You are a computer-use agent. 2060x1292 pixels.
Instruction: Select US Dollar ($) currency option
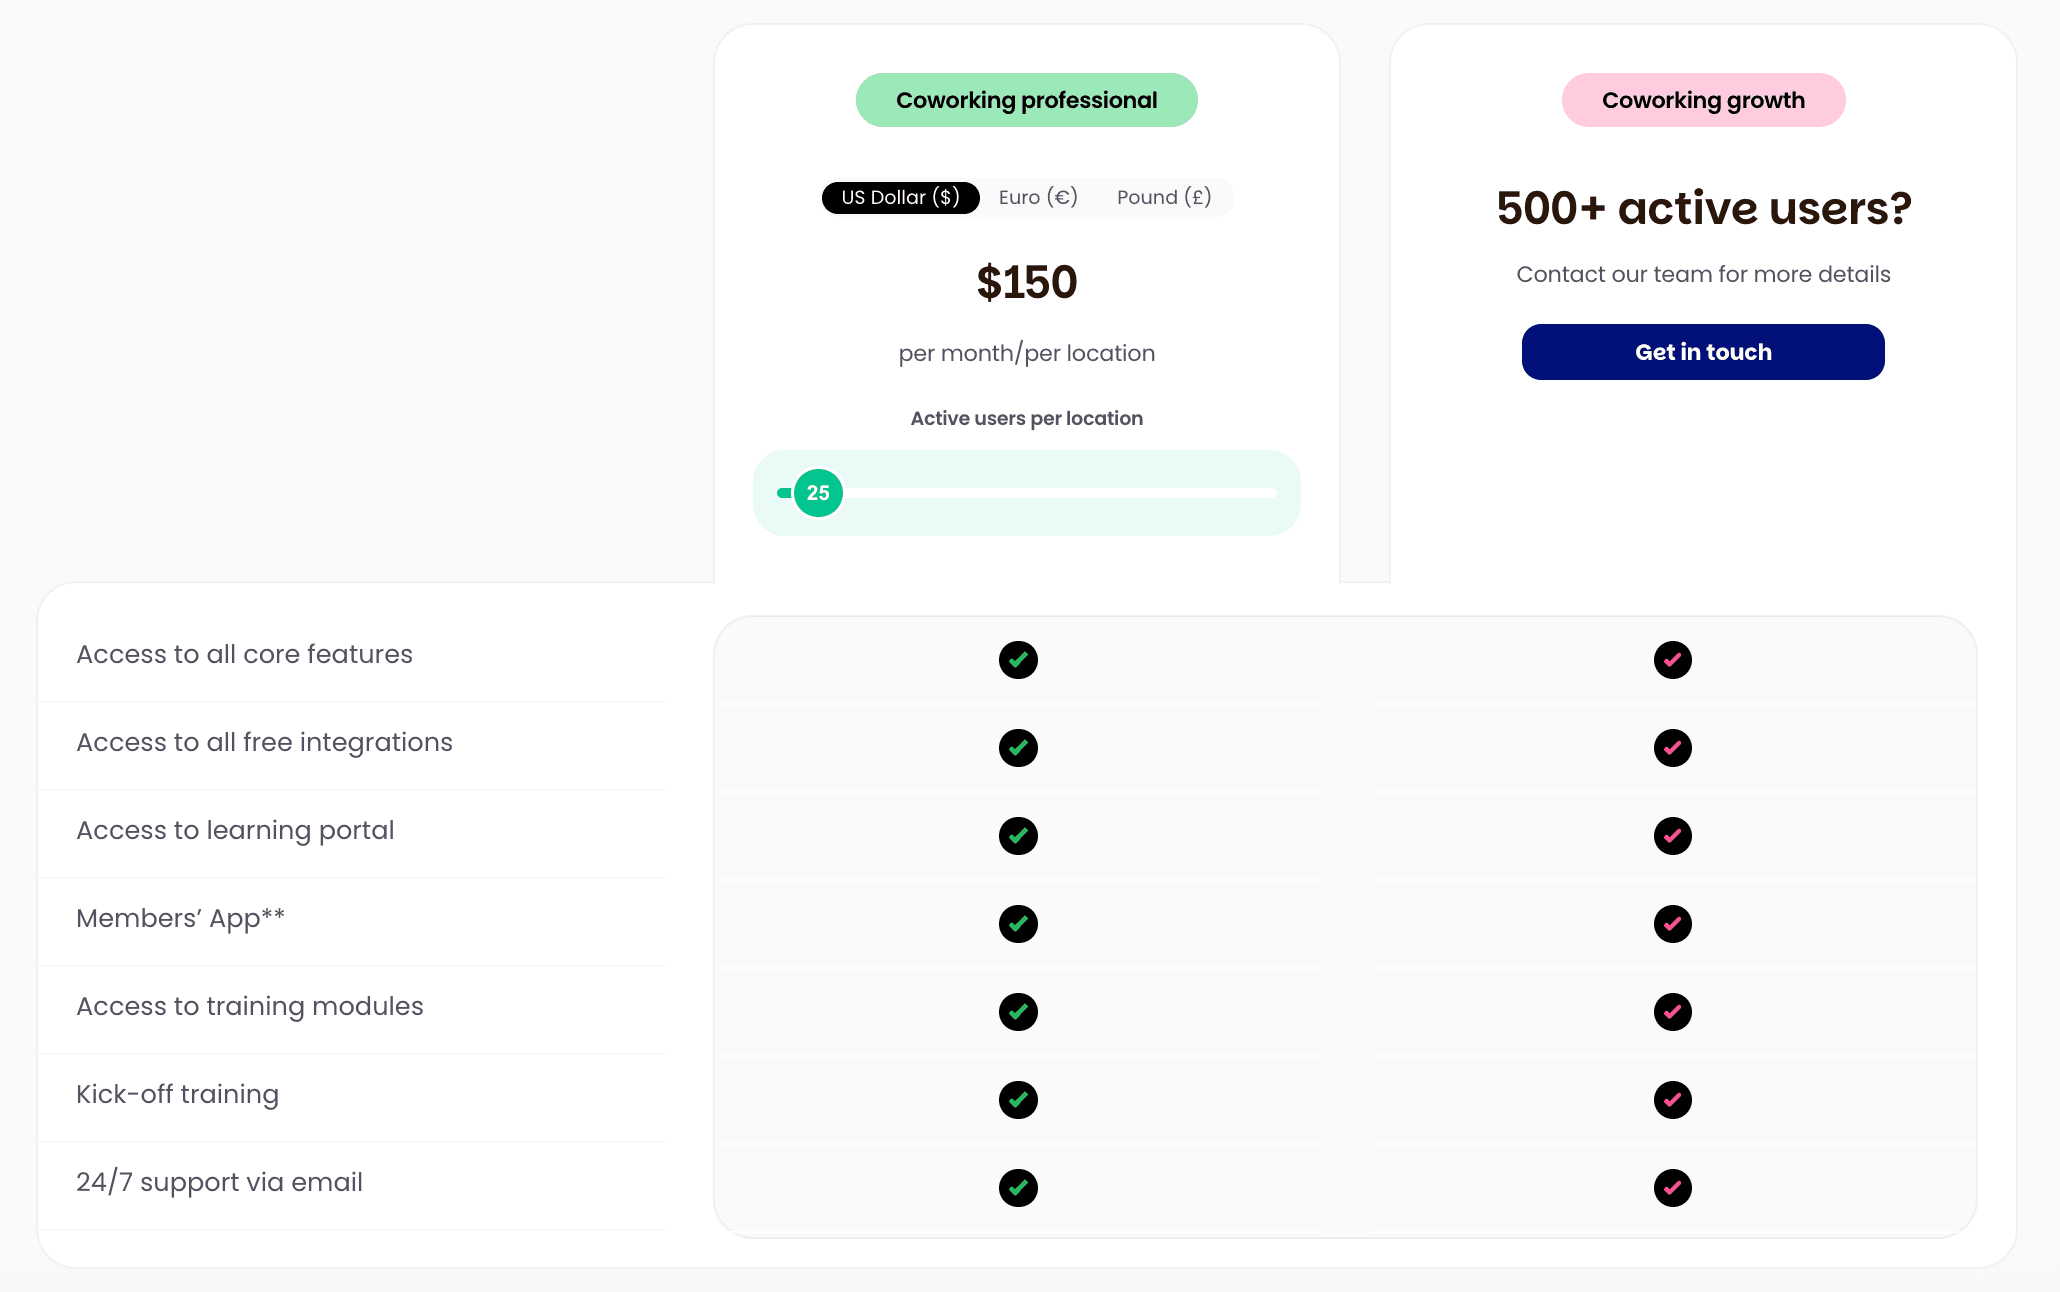pyautogui.click(x=900, y=198)
